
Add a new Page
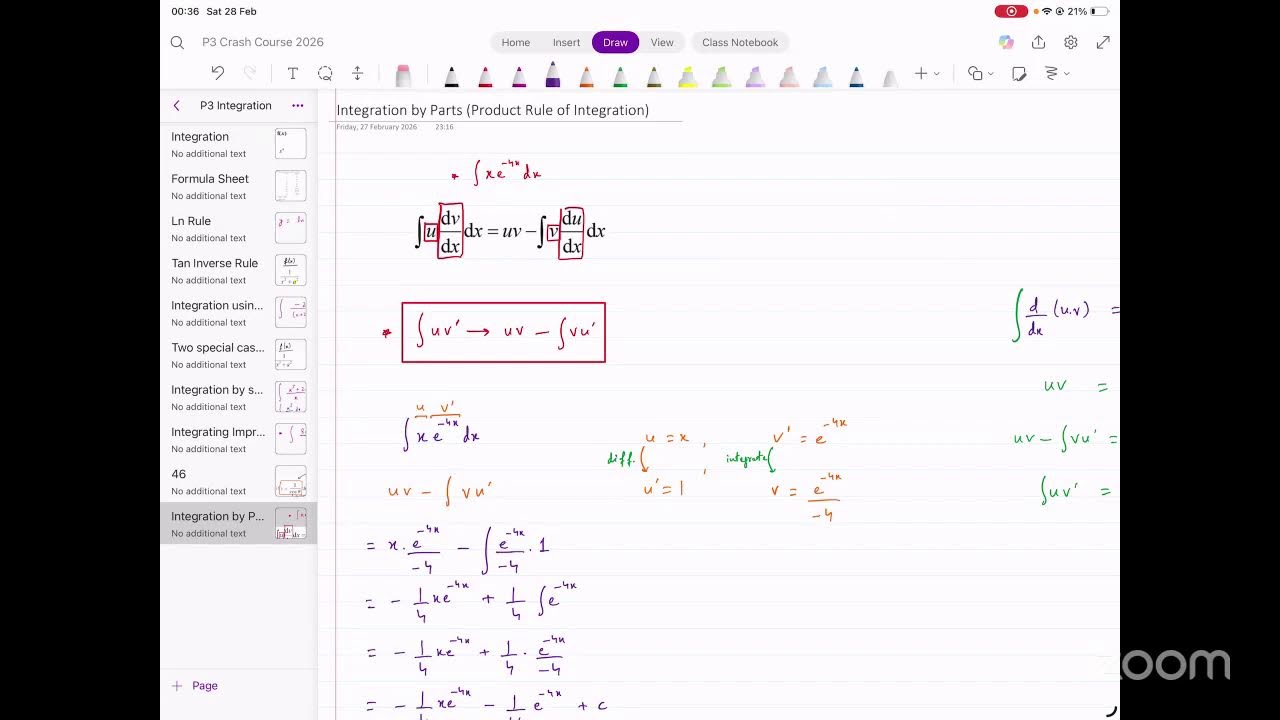tap(195, 686)
